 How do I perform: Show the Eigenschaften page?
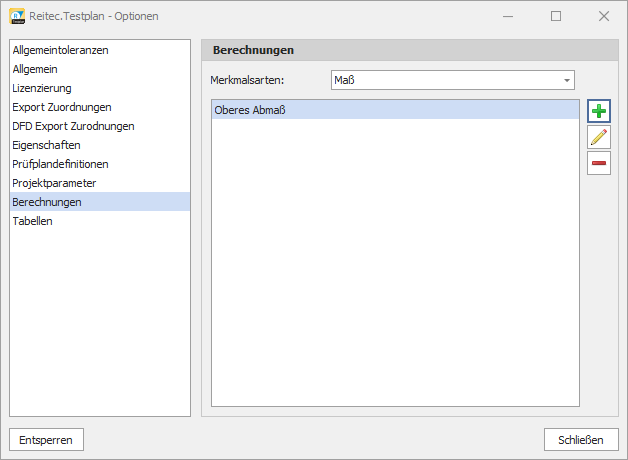100,145
